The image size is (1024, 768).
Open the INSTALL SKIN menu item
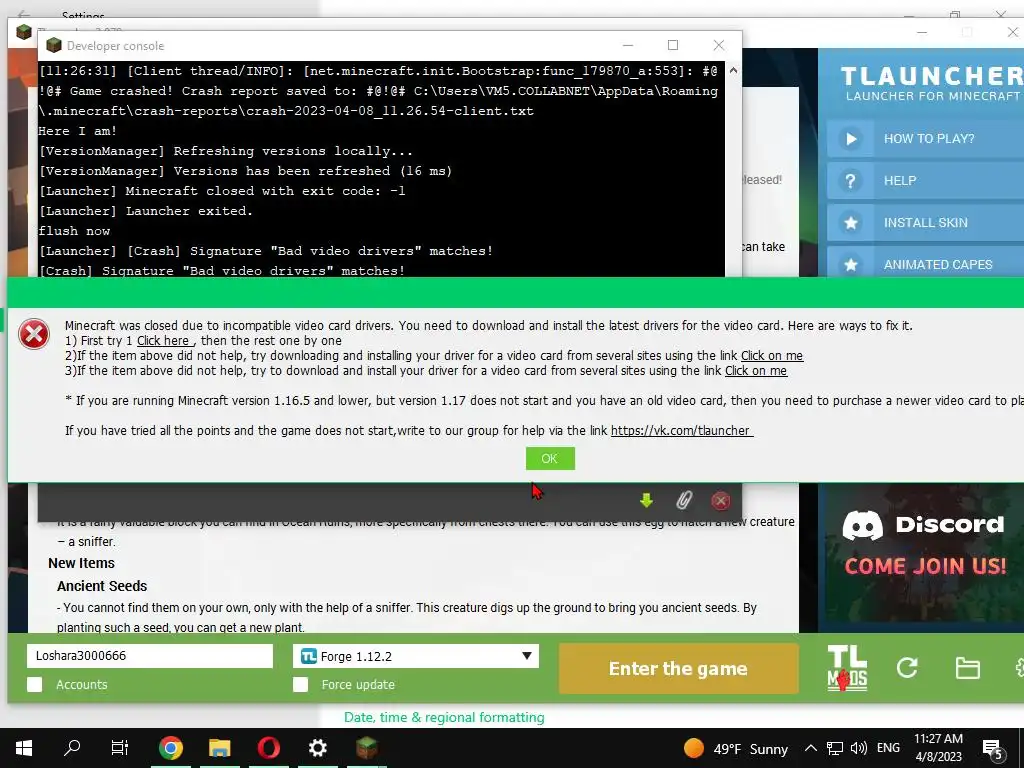(926, 223)
